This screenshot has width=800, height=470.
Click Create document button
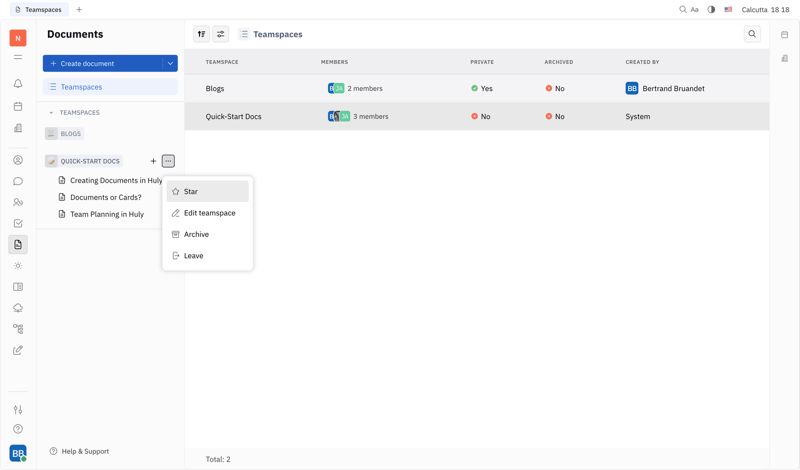pos(103,63)
